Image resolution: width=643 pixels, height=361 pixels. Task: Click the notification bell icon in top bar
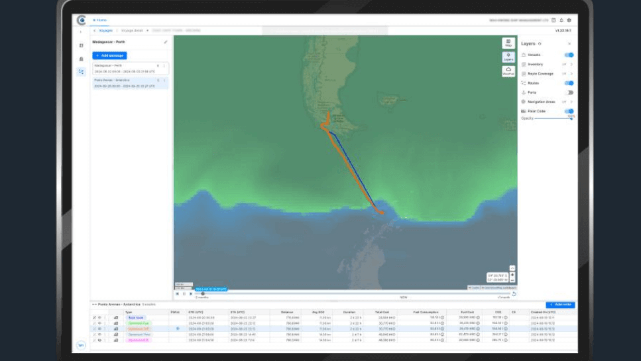561,20
